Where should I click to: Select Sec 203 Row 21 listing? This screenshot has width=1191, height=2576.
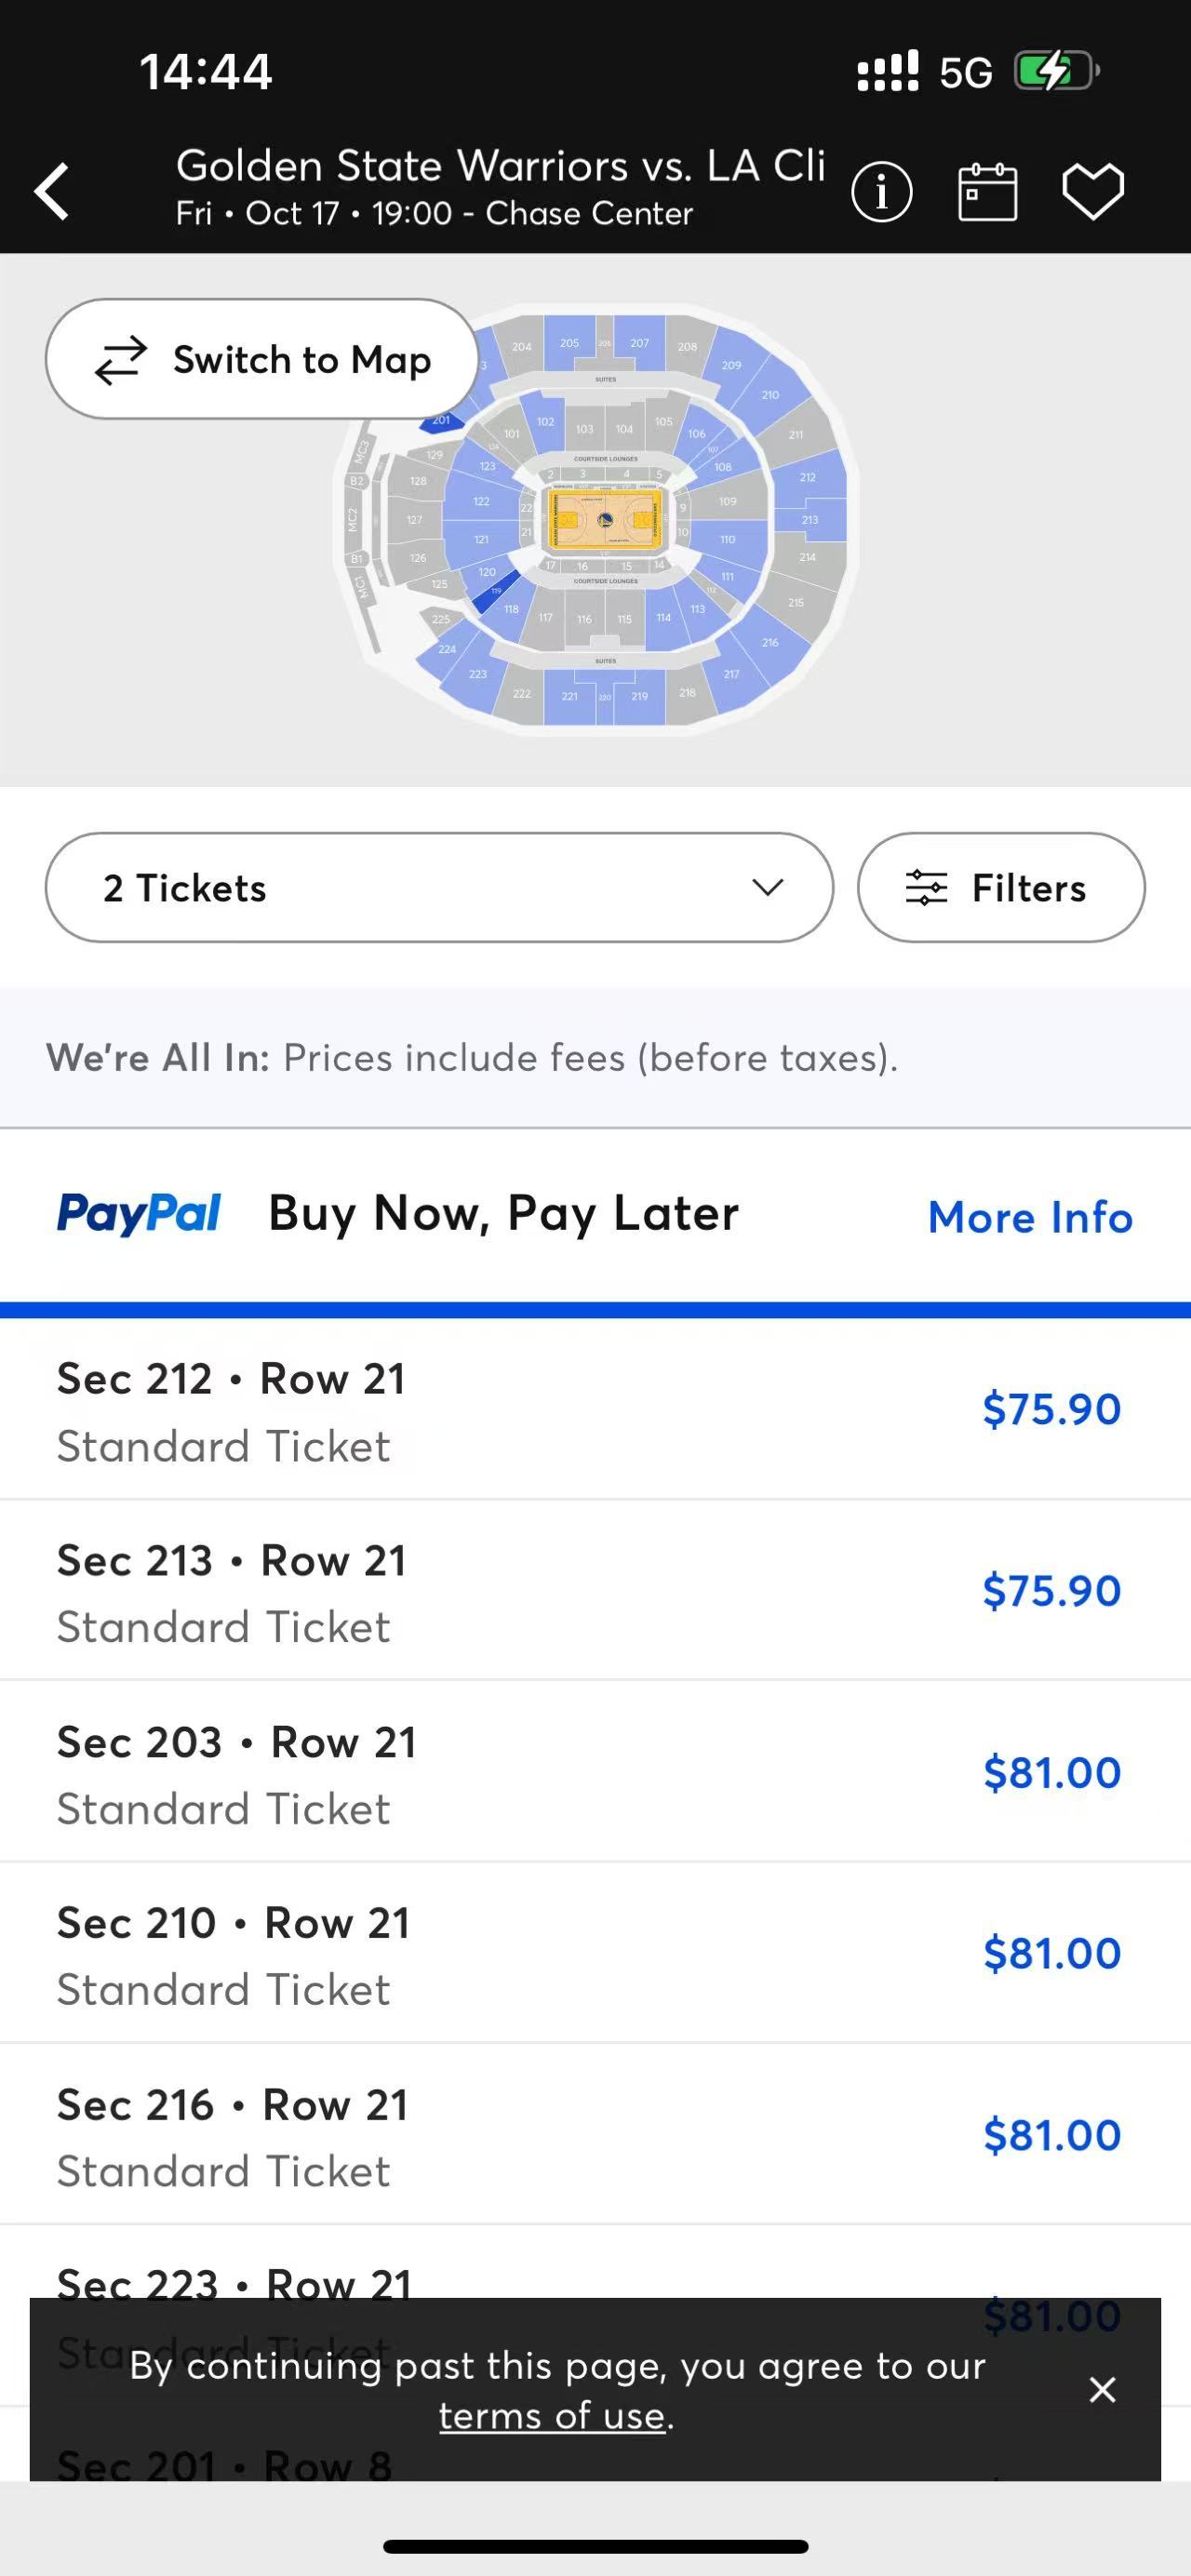pyautogui.click(x=595, y=1772)
